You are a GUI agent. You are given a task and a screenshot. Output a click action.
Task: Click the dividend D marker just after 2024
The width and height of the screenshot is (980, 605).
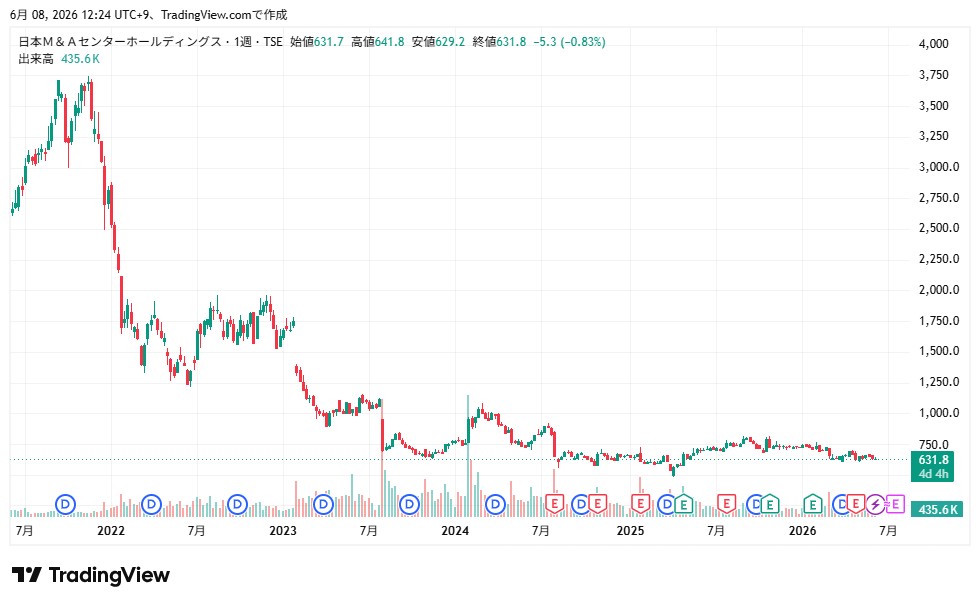click(495, 504)
